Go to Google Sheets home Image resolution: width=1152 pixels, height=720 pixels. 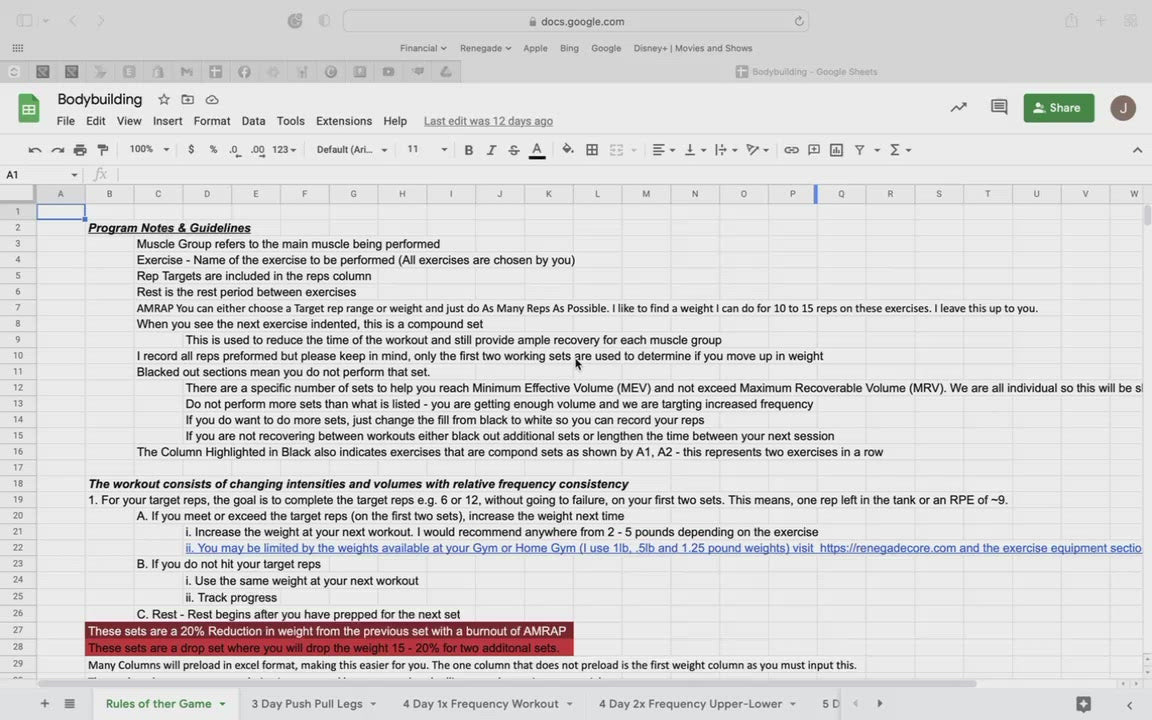pos(29,109)
